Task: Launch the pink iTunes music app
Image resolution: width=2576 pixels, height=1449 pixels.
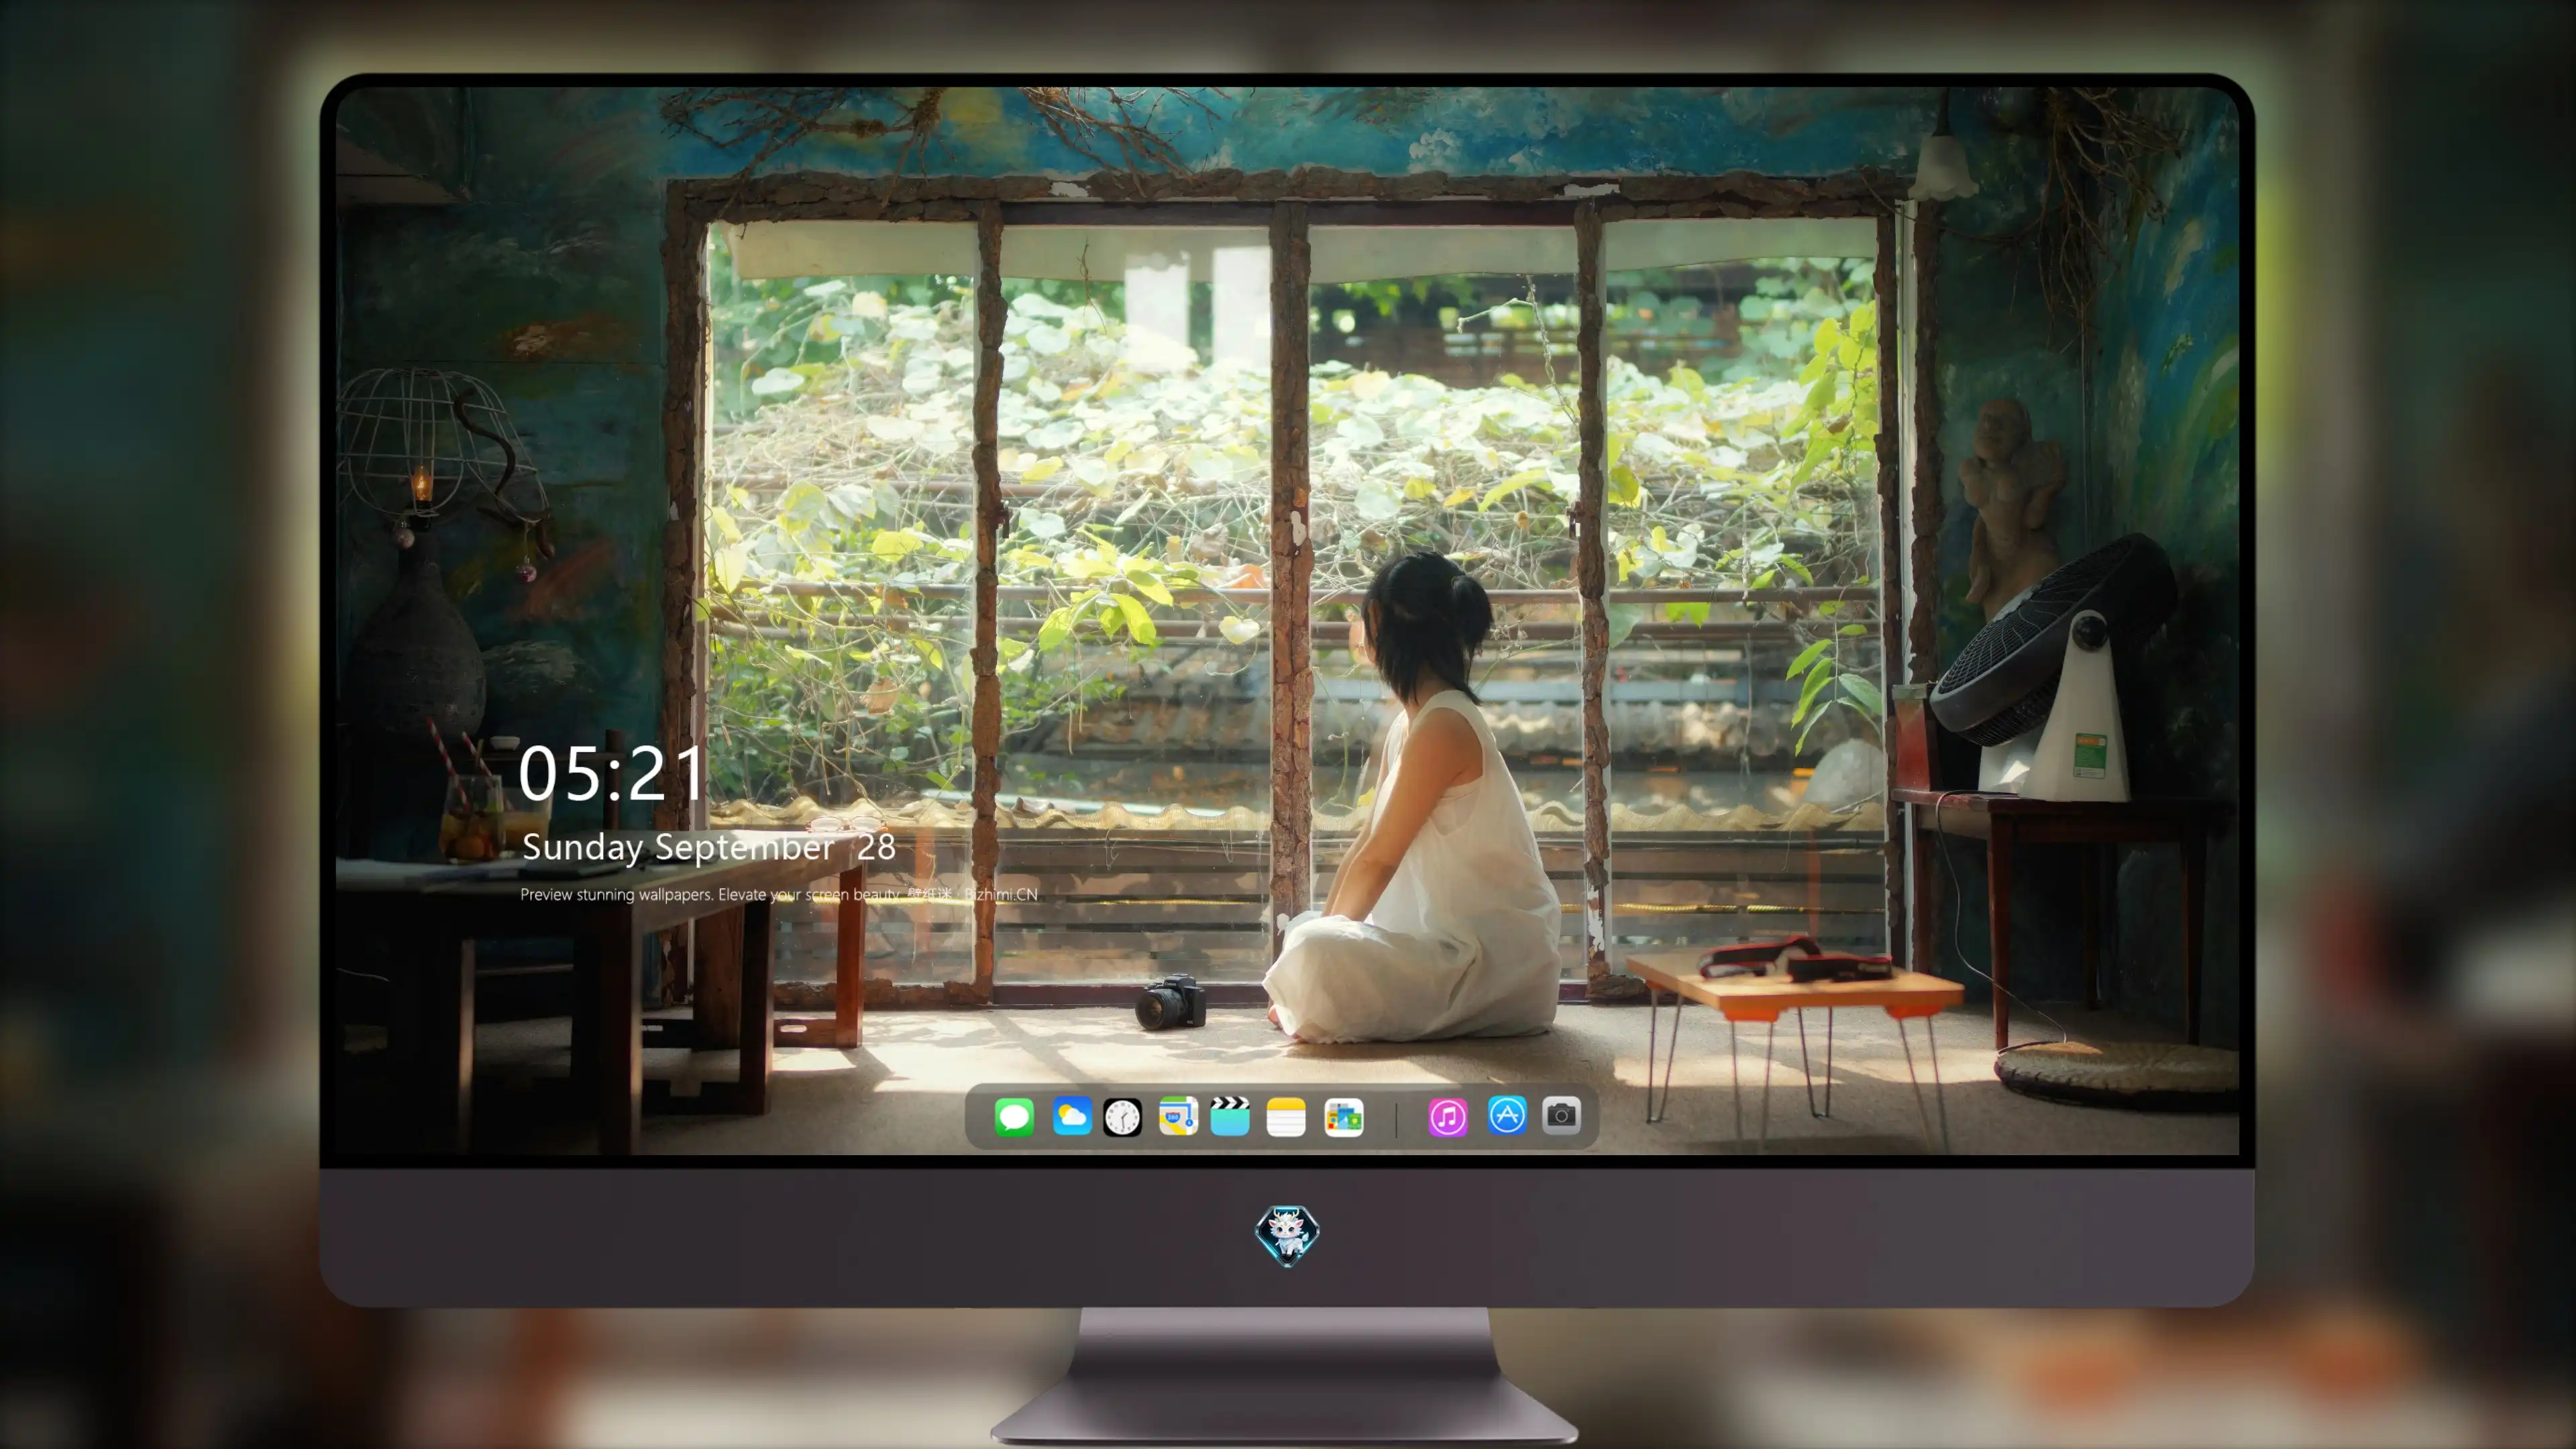Action: pos(1448,1117)
